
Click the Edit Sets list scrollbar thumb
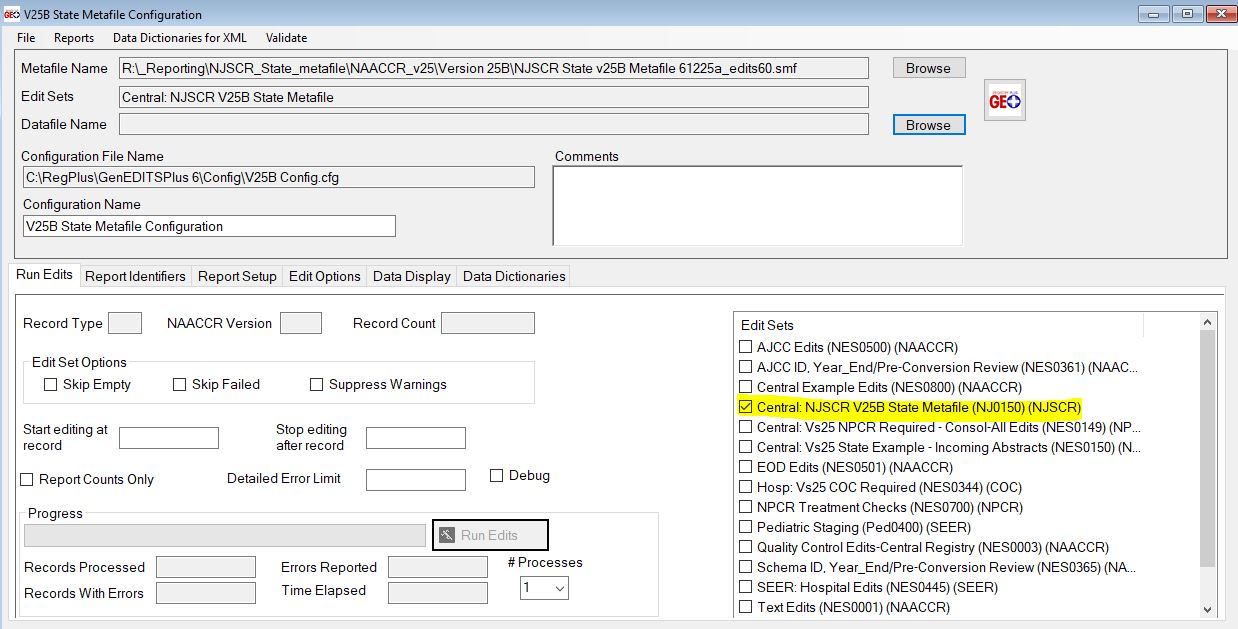[x=1208, y=448]
